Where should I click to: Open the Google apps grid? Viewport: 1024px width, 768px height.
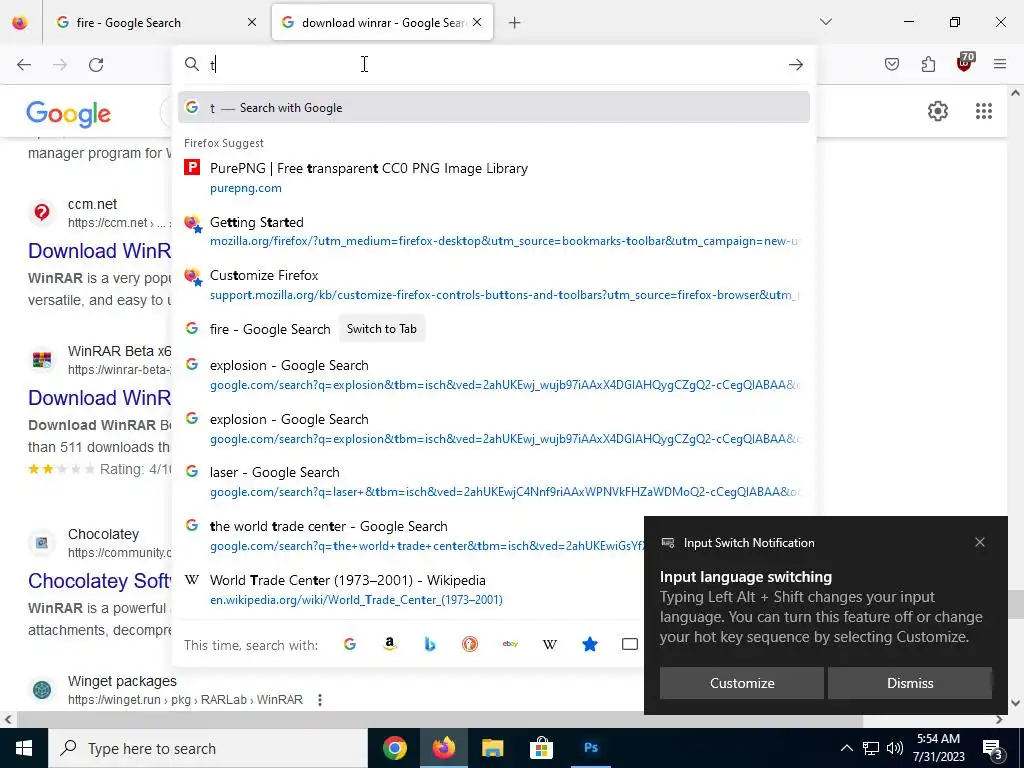pos(984,111)
